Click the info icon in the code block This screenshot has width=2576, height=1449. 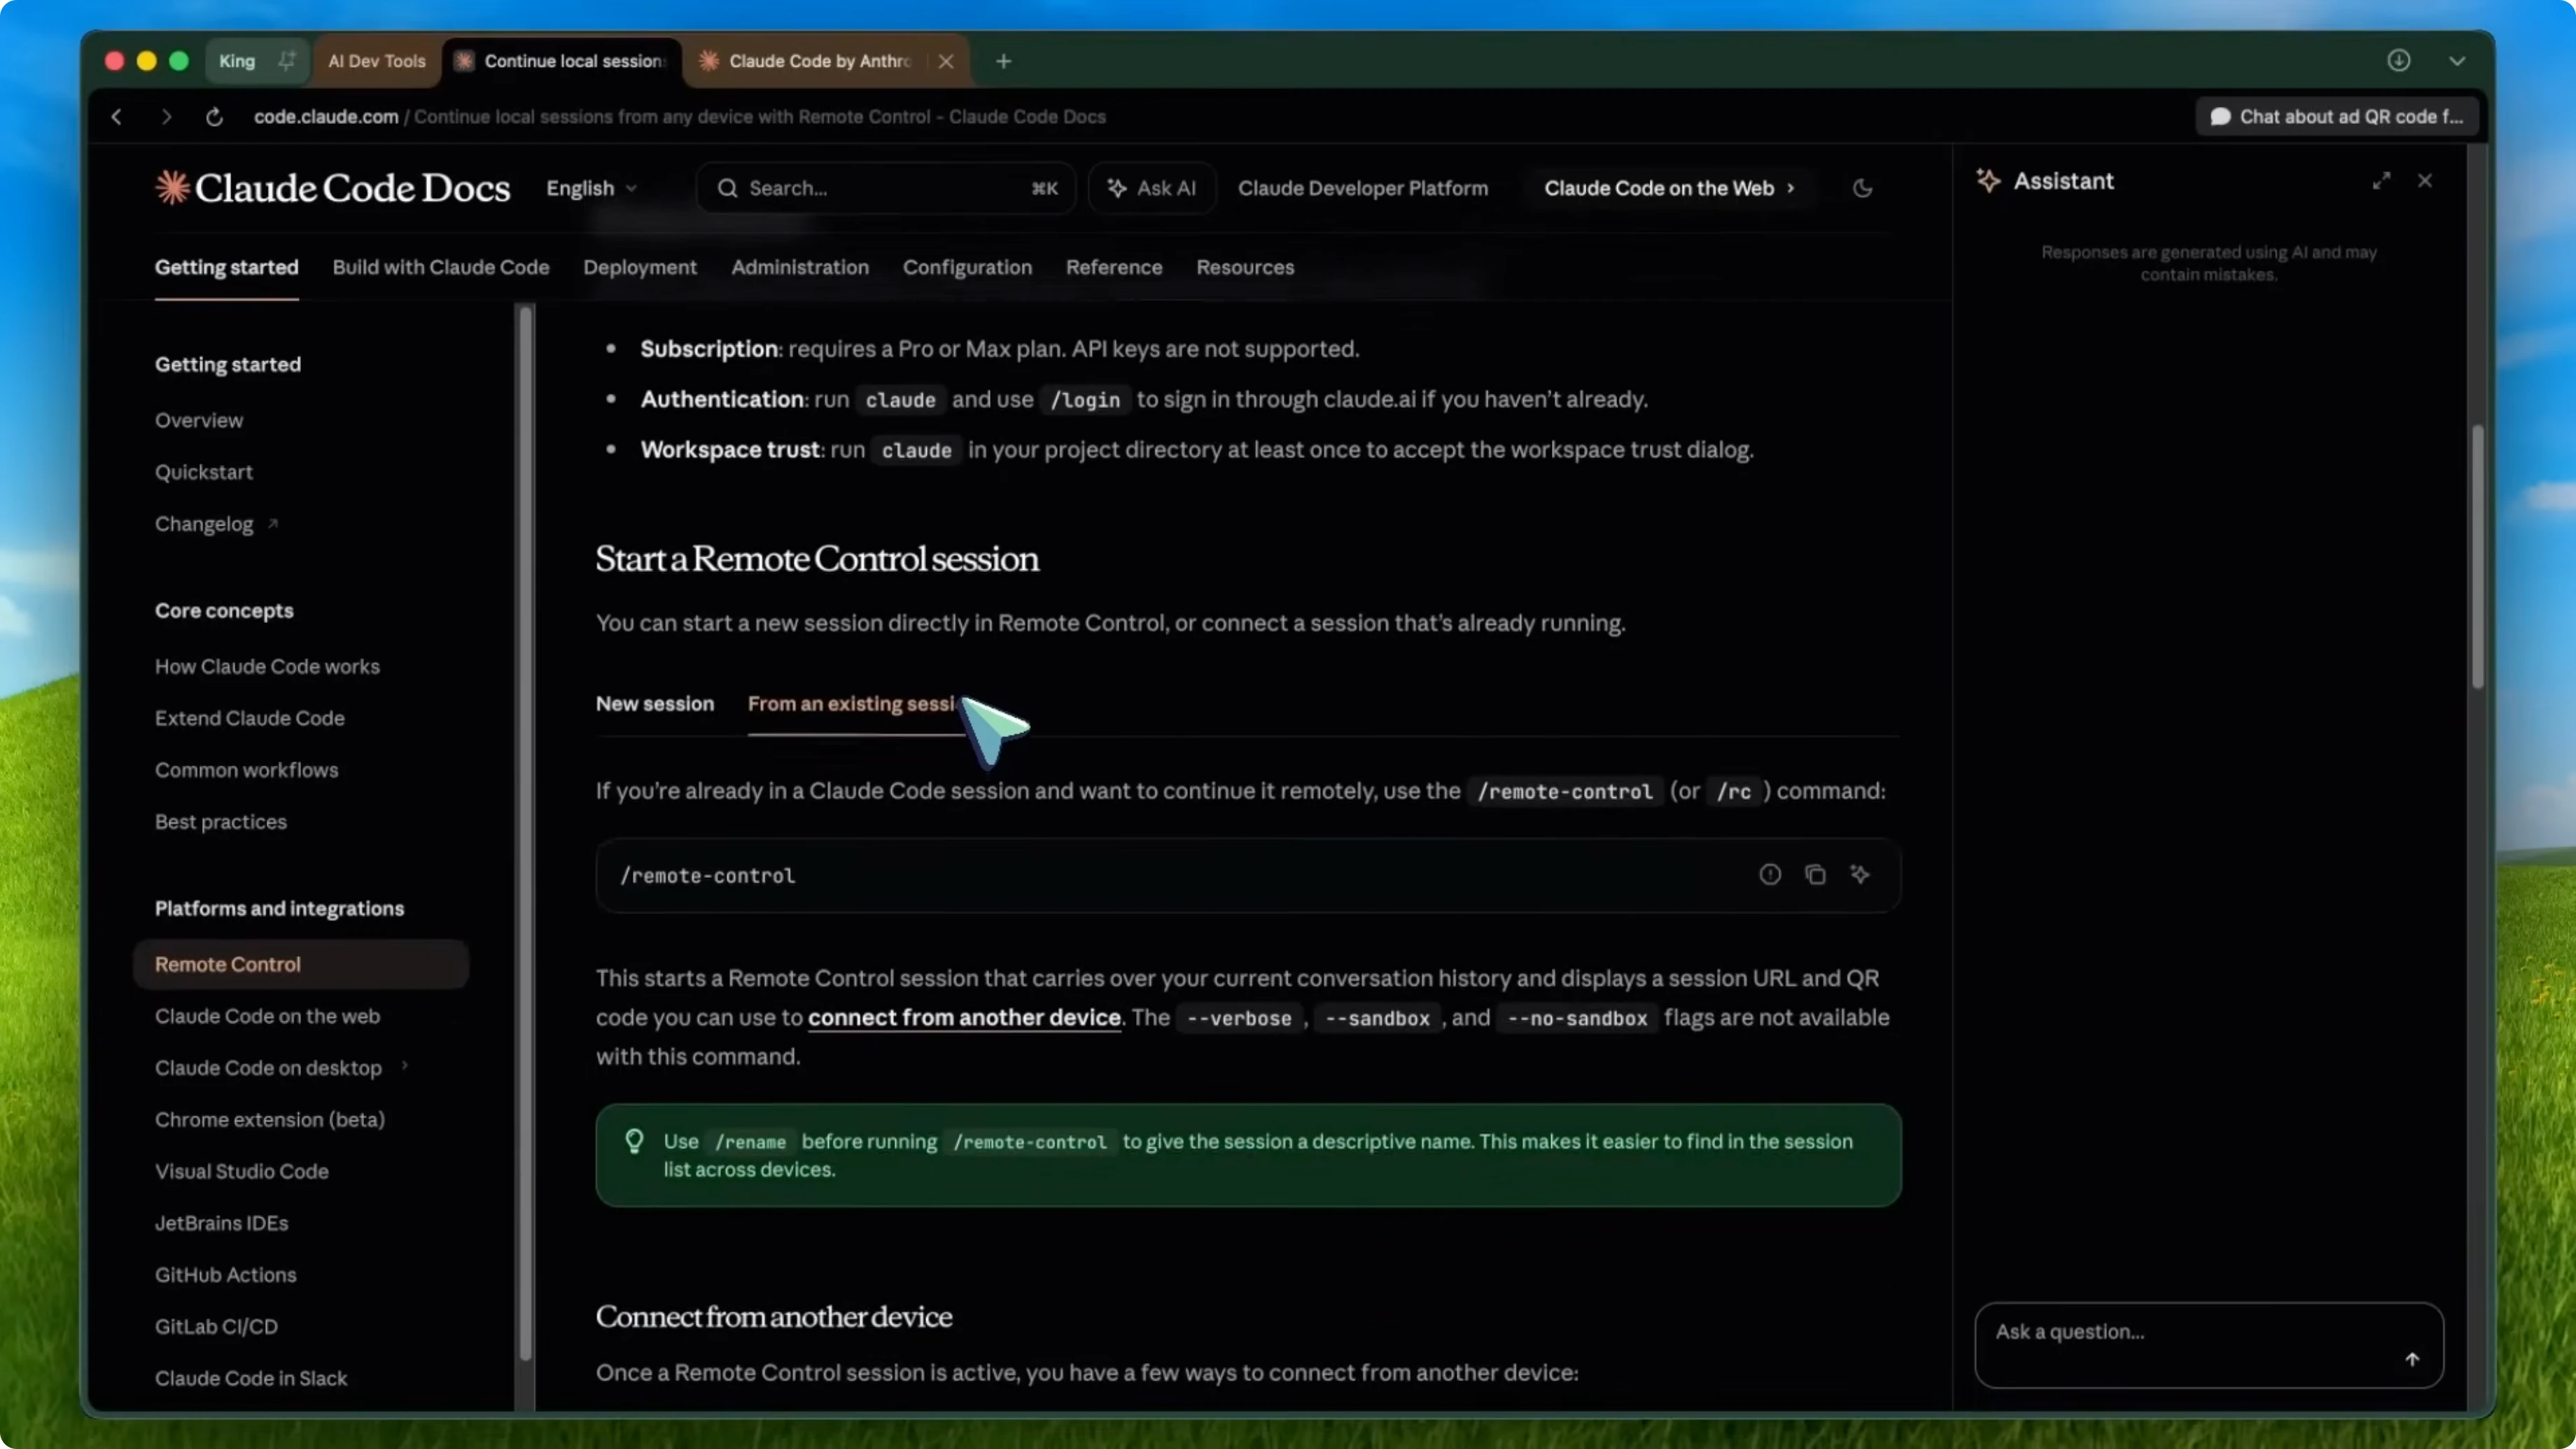pos(1769,874)
